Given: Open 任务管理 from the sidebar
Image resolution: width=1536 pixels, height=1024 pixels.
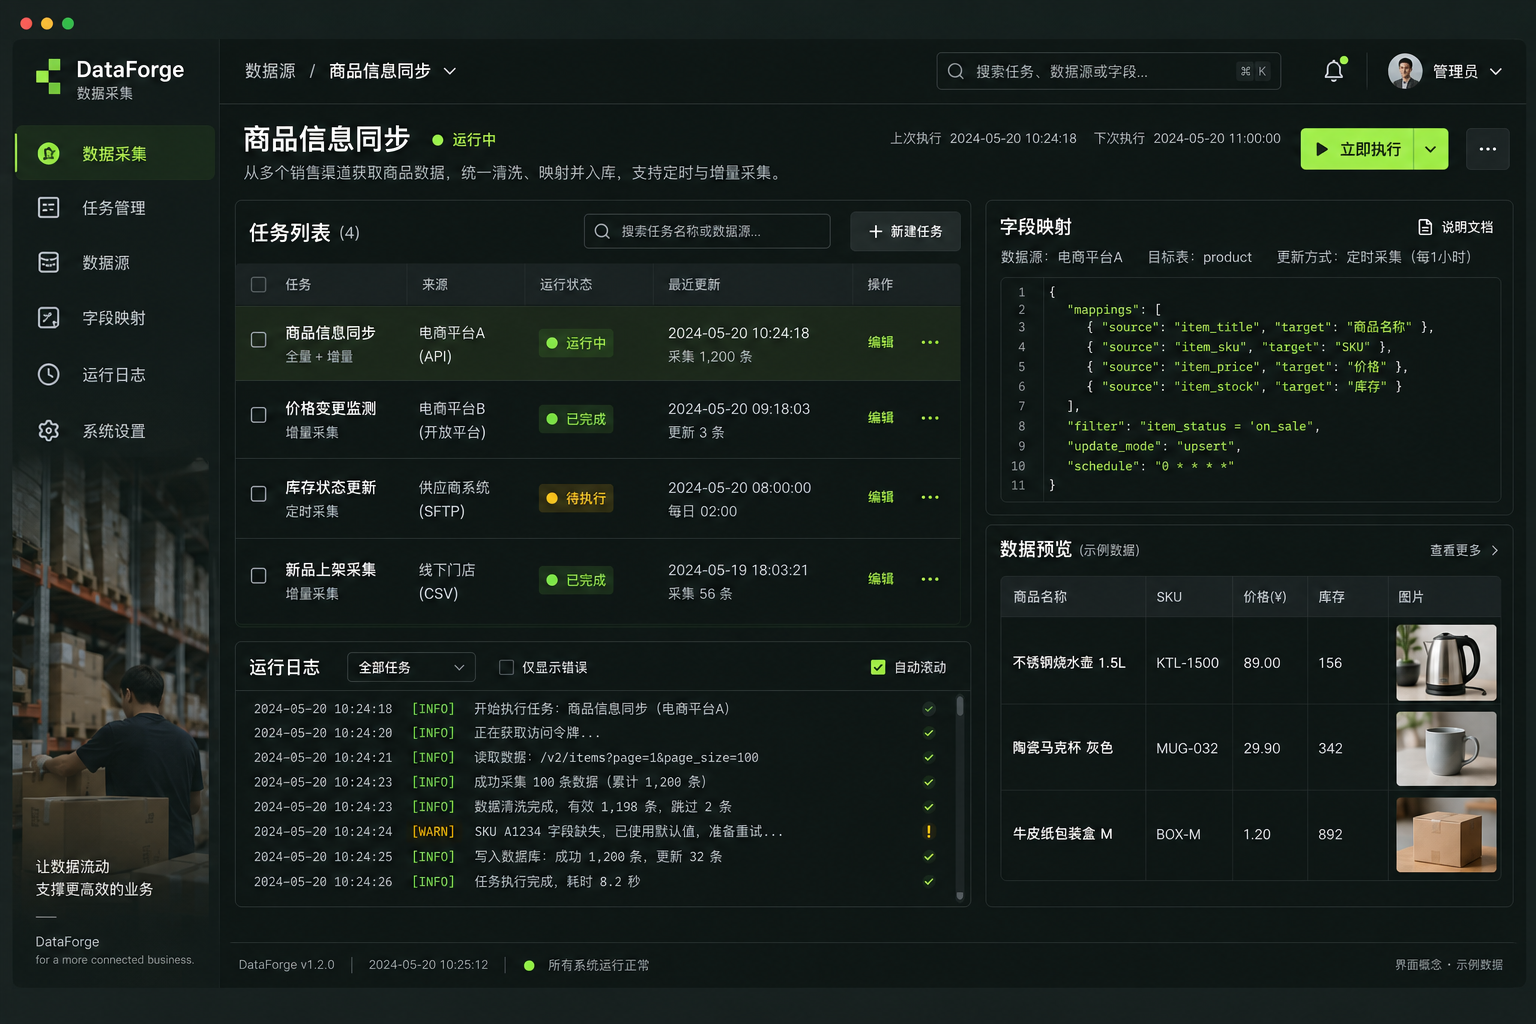Looking at the screenshot, I should tap(115, 208).
